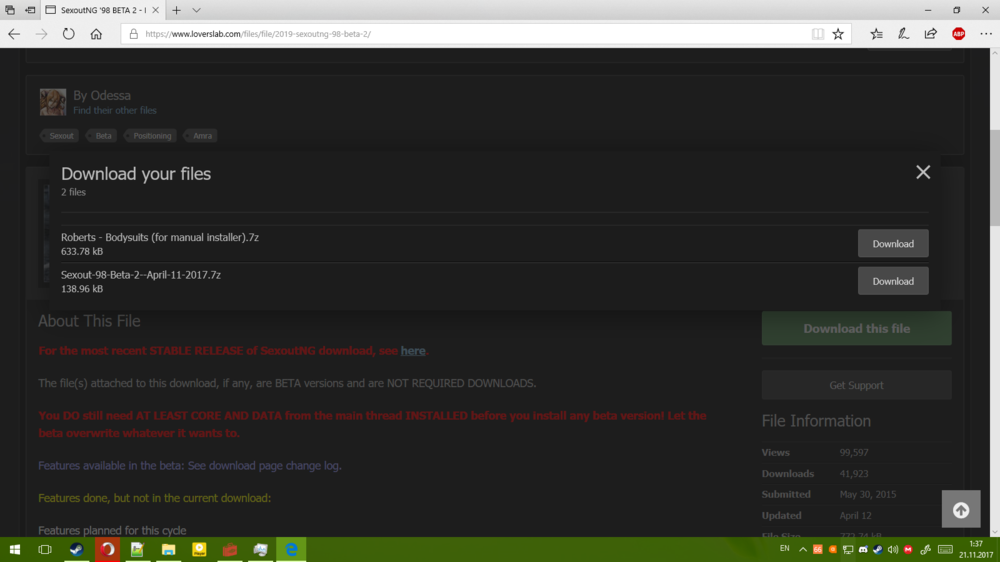Image resolution: width=1000 pixels, height=562 pixels.
Task: Click the page vertical scrollbar thumb
Action: [x=994, y=177]
